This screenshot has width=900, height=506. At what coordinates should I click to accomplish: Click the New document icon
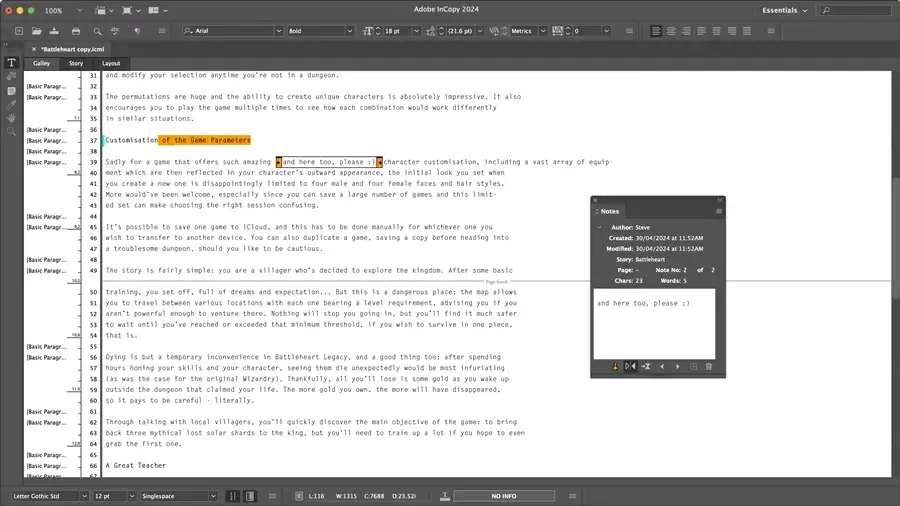click(x=19, y=31)
